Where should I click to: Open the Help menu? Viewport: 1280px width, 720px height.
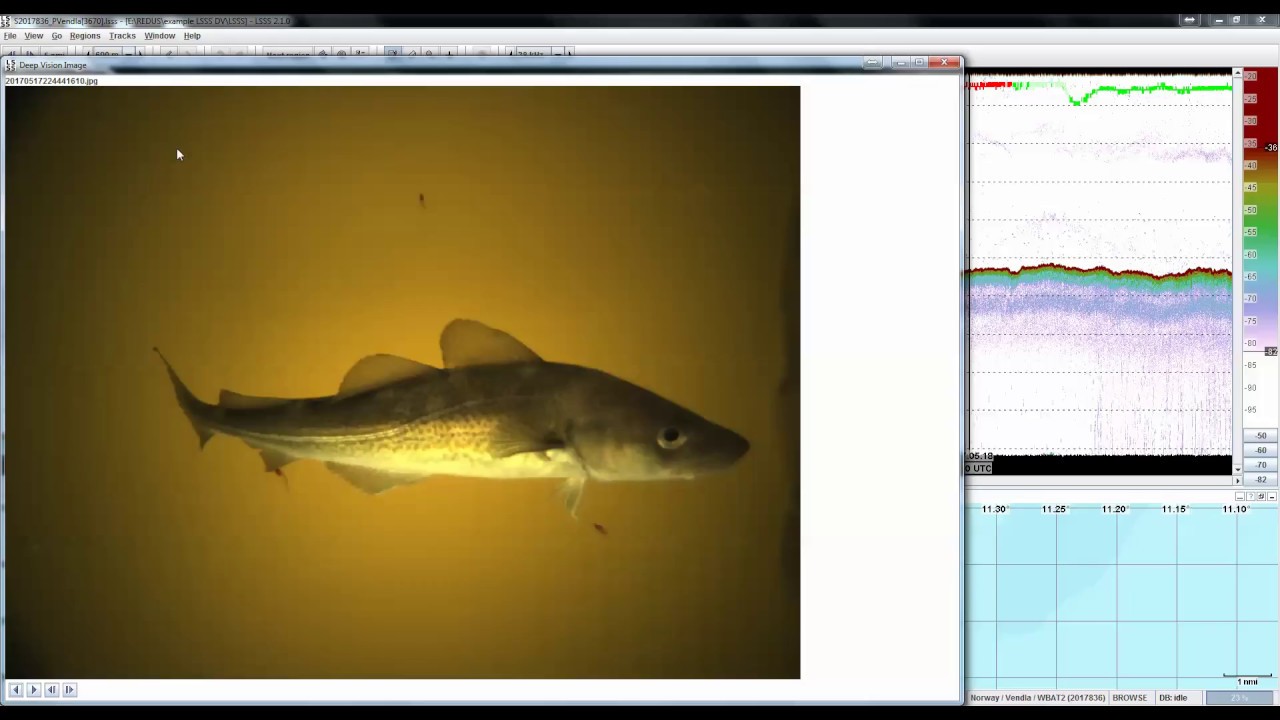[192, 36]
